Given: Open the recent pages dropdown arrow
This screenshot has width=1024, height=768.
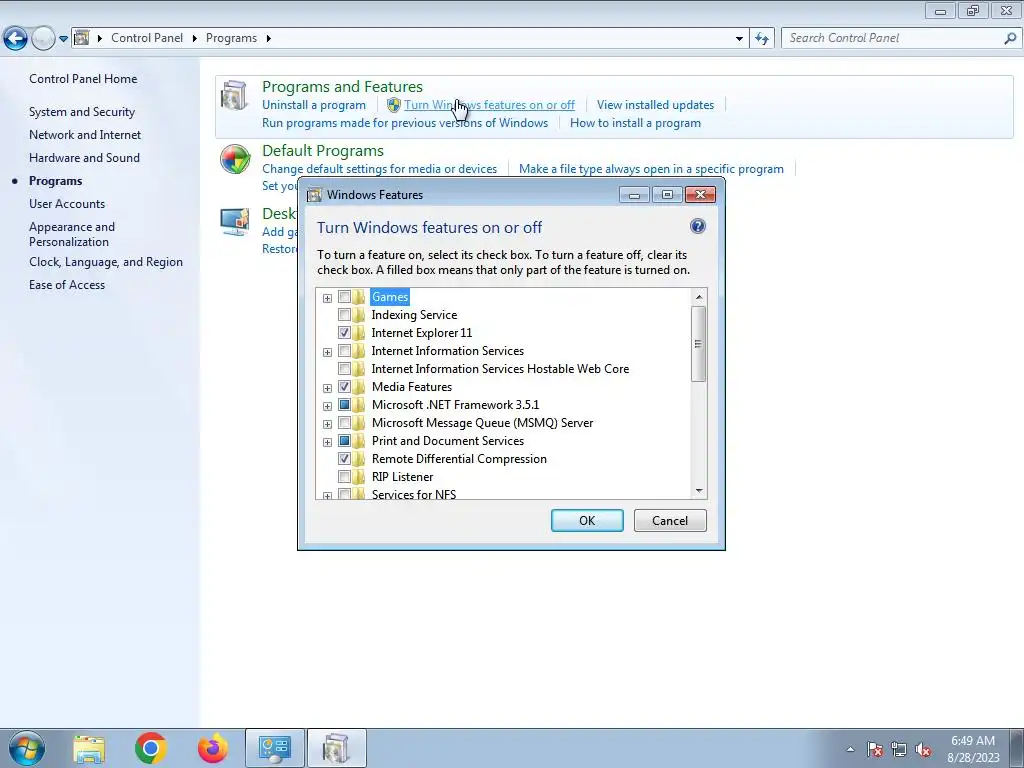Looking at the screenshot, I should pyautogui.click(x=63, y=39).
